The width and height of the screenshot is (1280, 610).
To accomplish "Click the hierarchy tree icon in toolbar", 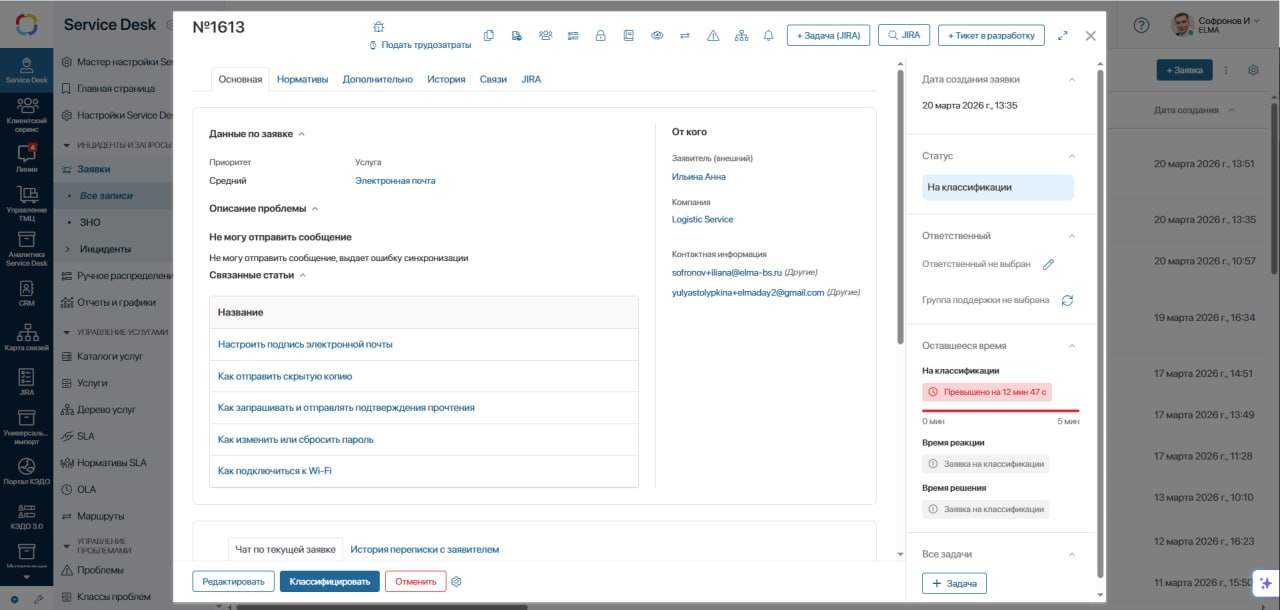I will [x=741, y=35].
